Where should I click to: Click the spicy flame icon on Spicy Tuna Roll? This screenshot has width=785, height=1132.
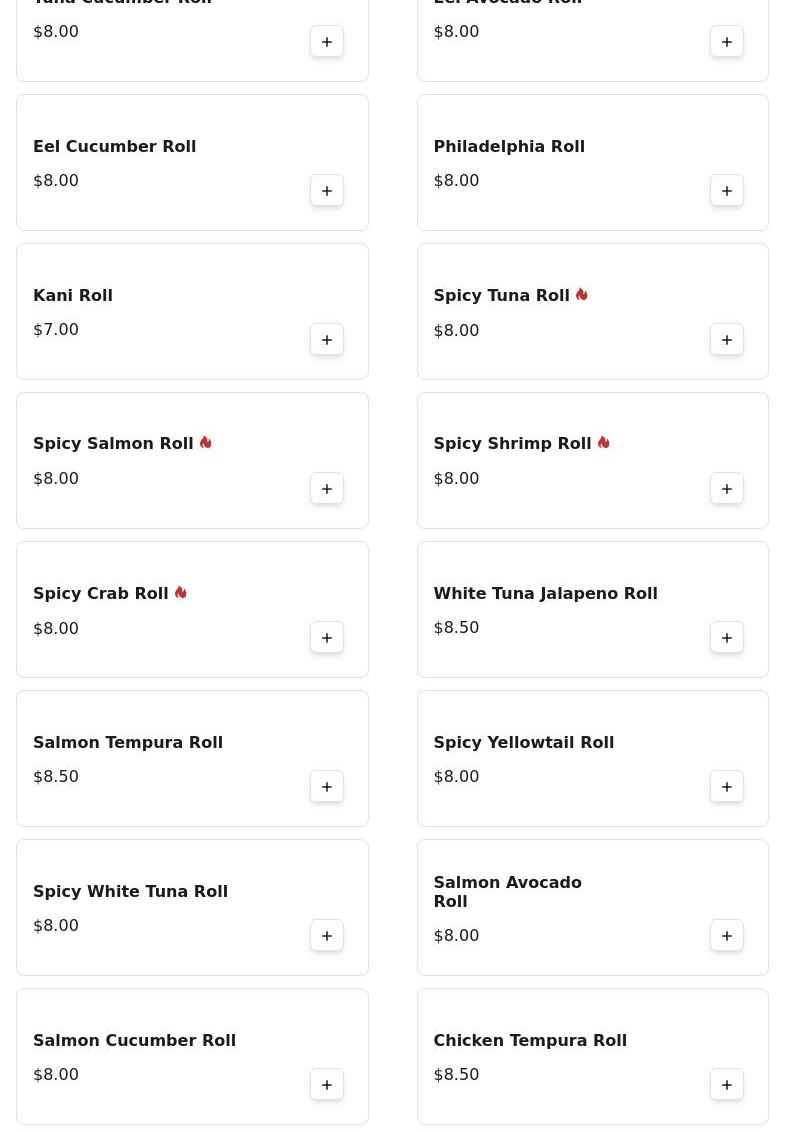[582, 295]
